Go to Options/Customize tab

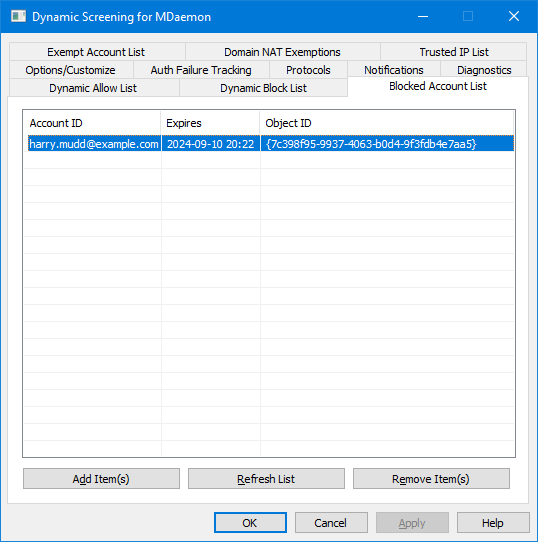(71, 70)
